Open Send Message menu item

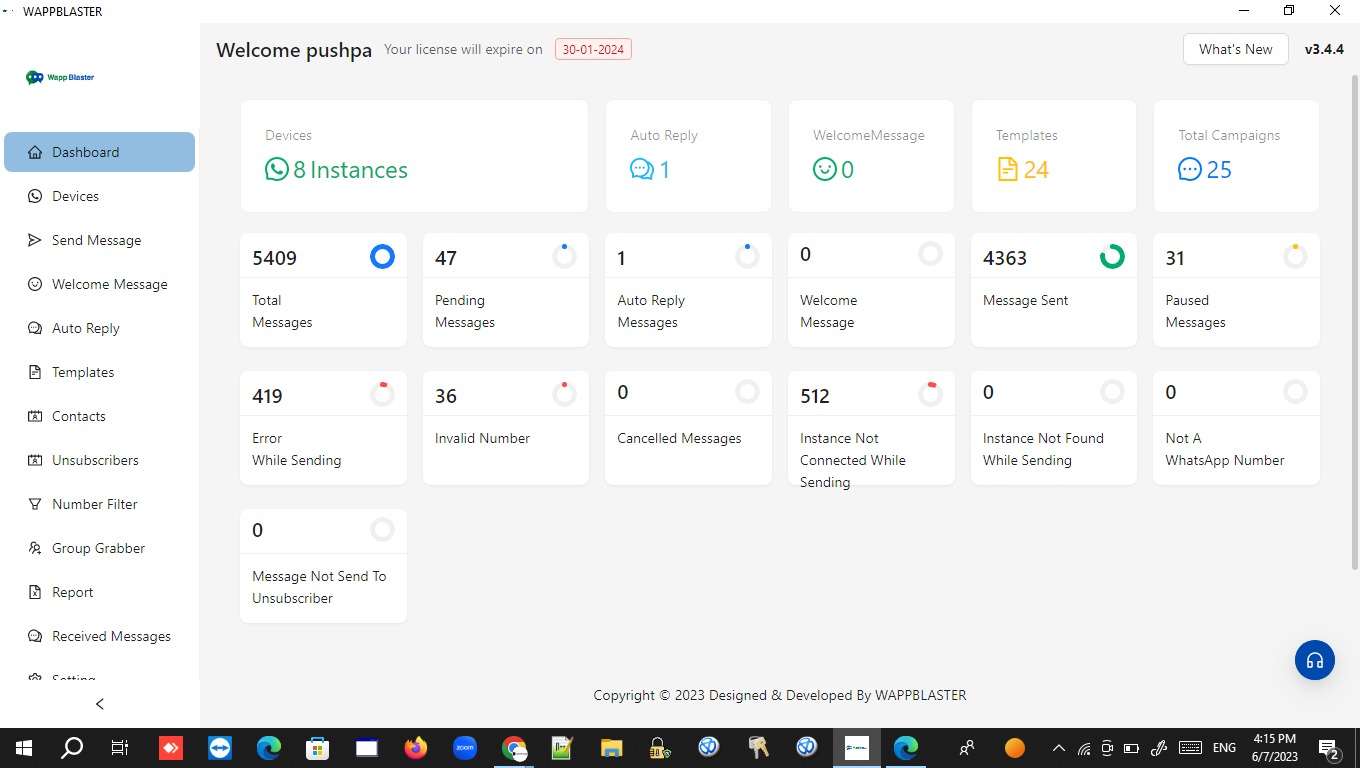tap(99, 240)
